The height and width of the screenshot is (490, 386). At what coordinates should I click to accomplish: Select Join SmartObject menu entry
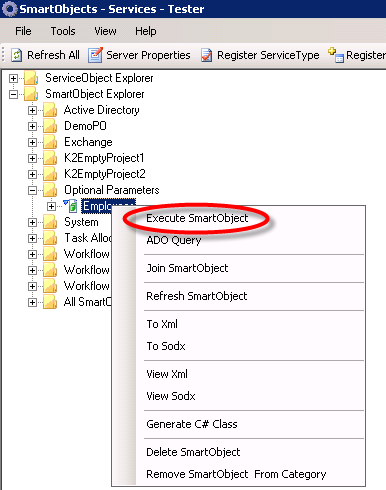[x=187, y=268]
